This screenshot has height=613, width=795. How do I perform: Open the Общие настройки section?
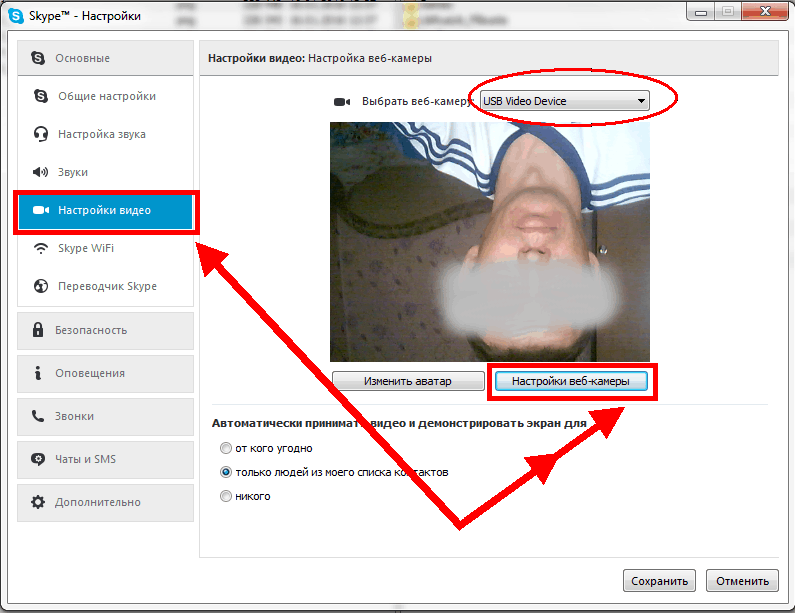click(106, 96)
